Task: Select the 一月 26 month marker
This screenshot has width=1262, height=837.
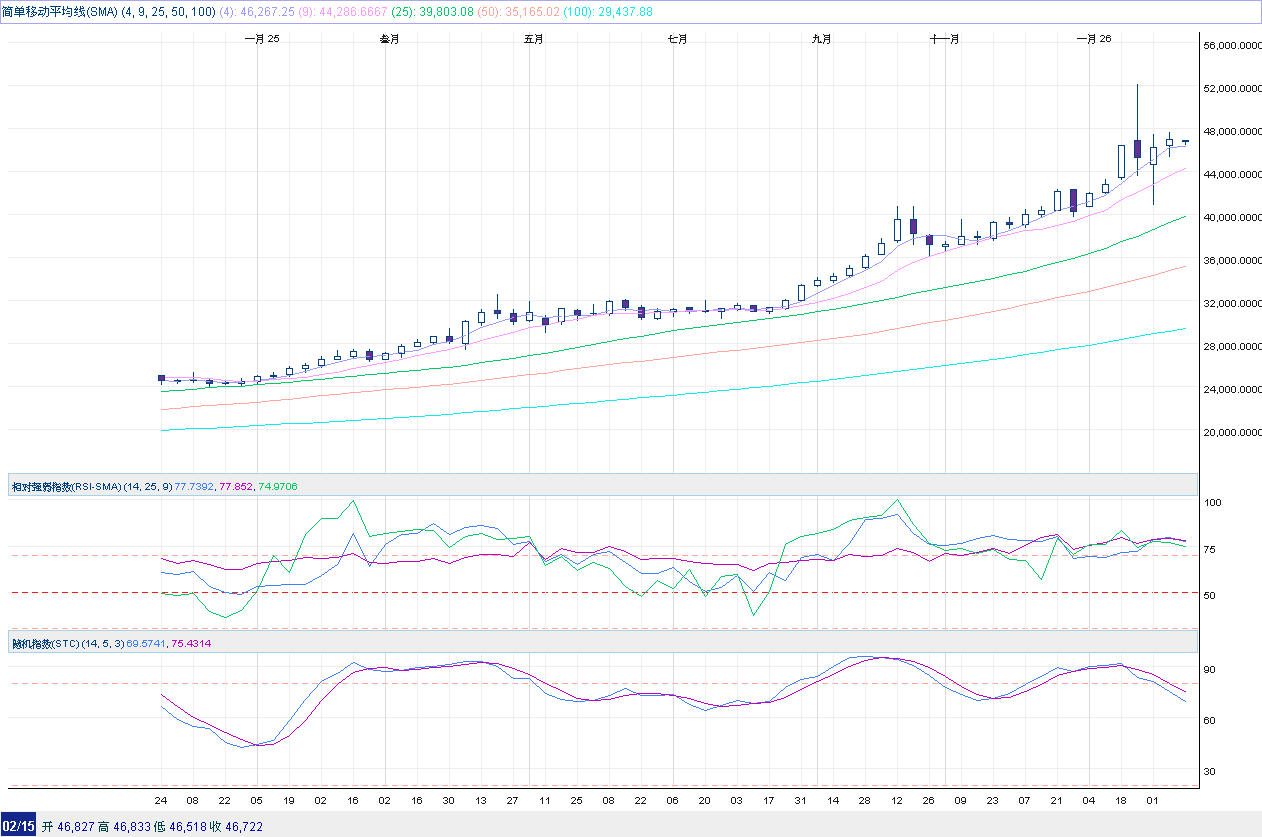Action: [x=1093, y=39]
